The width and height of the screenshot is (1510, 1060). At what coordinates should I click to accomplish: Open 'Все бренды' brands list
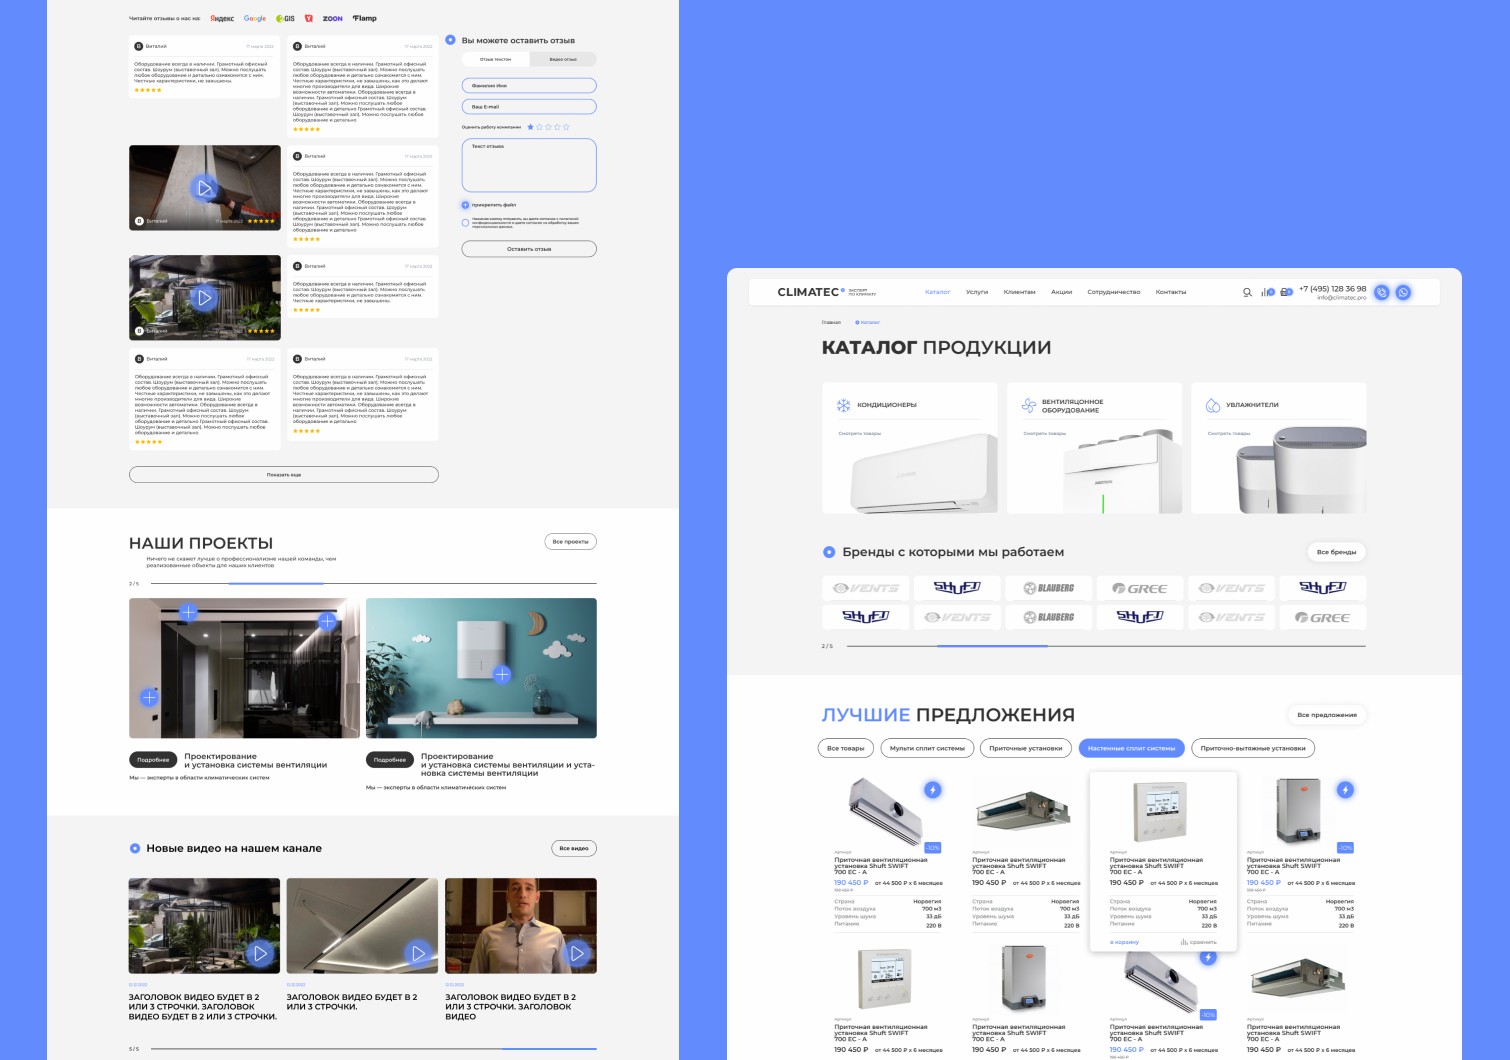pyautogui.click(x=1336, y=552)
